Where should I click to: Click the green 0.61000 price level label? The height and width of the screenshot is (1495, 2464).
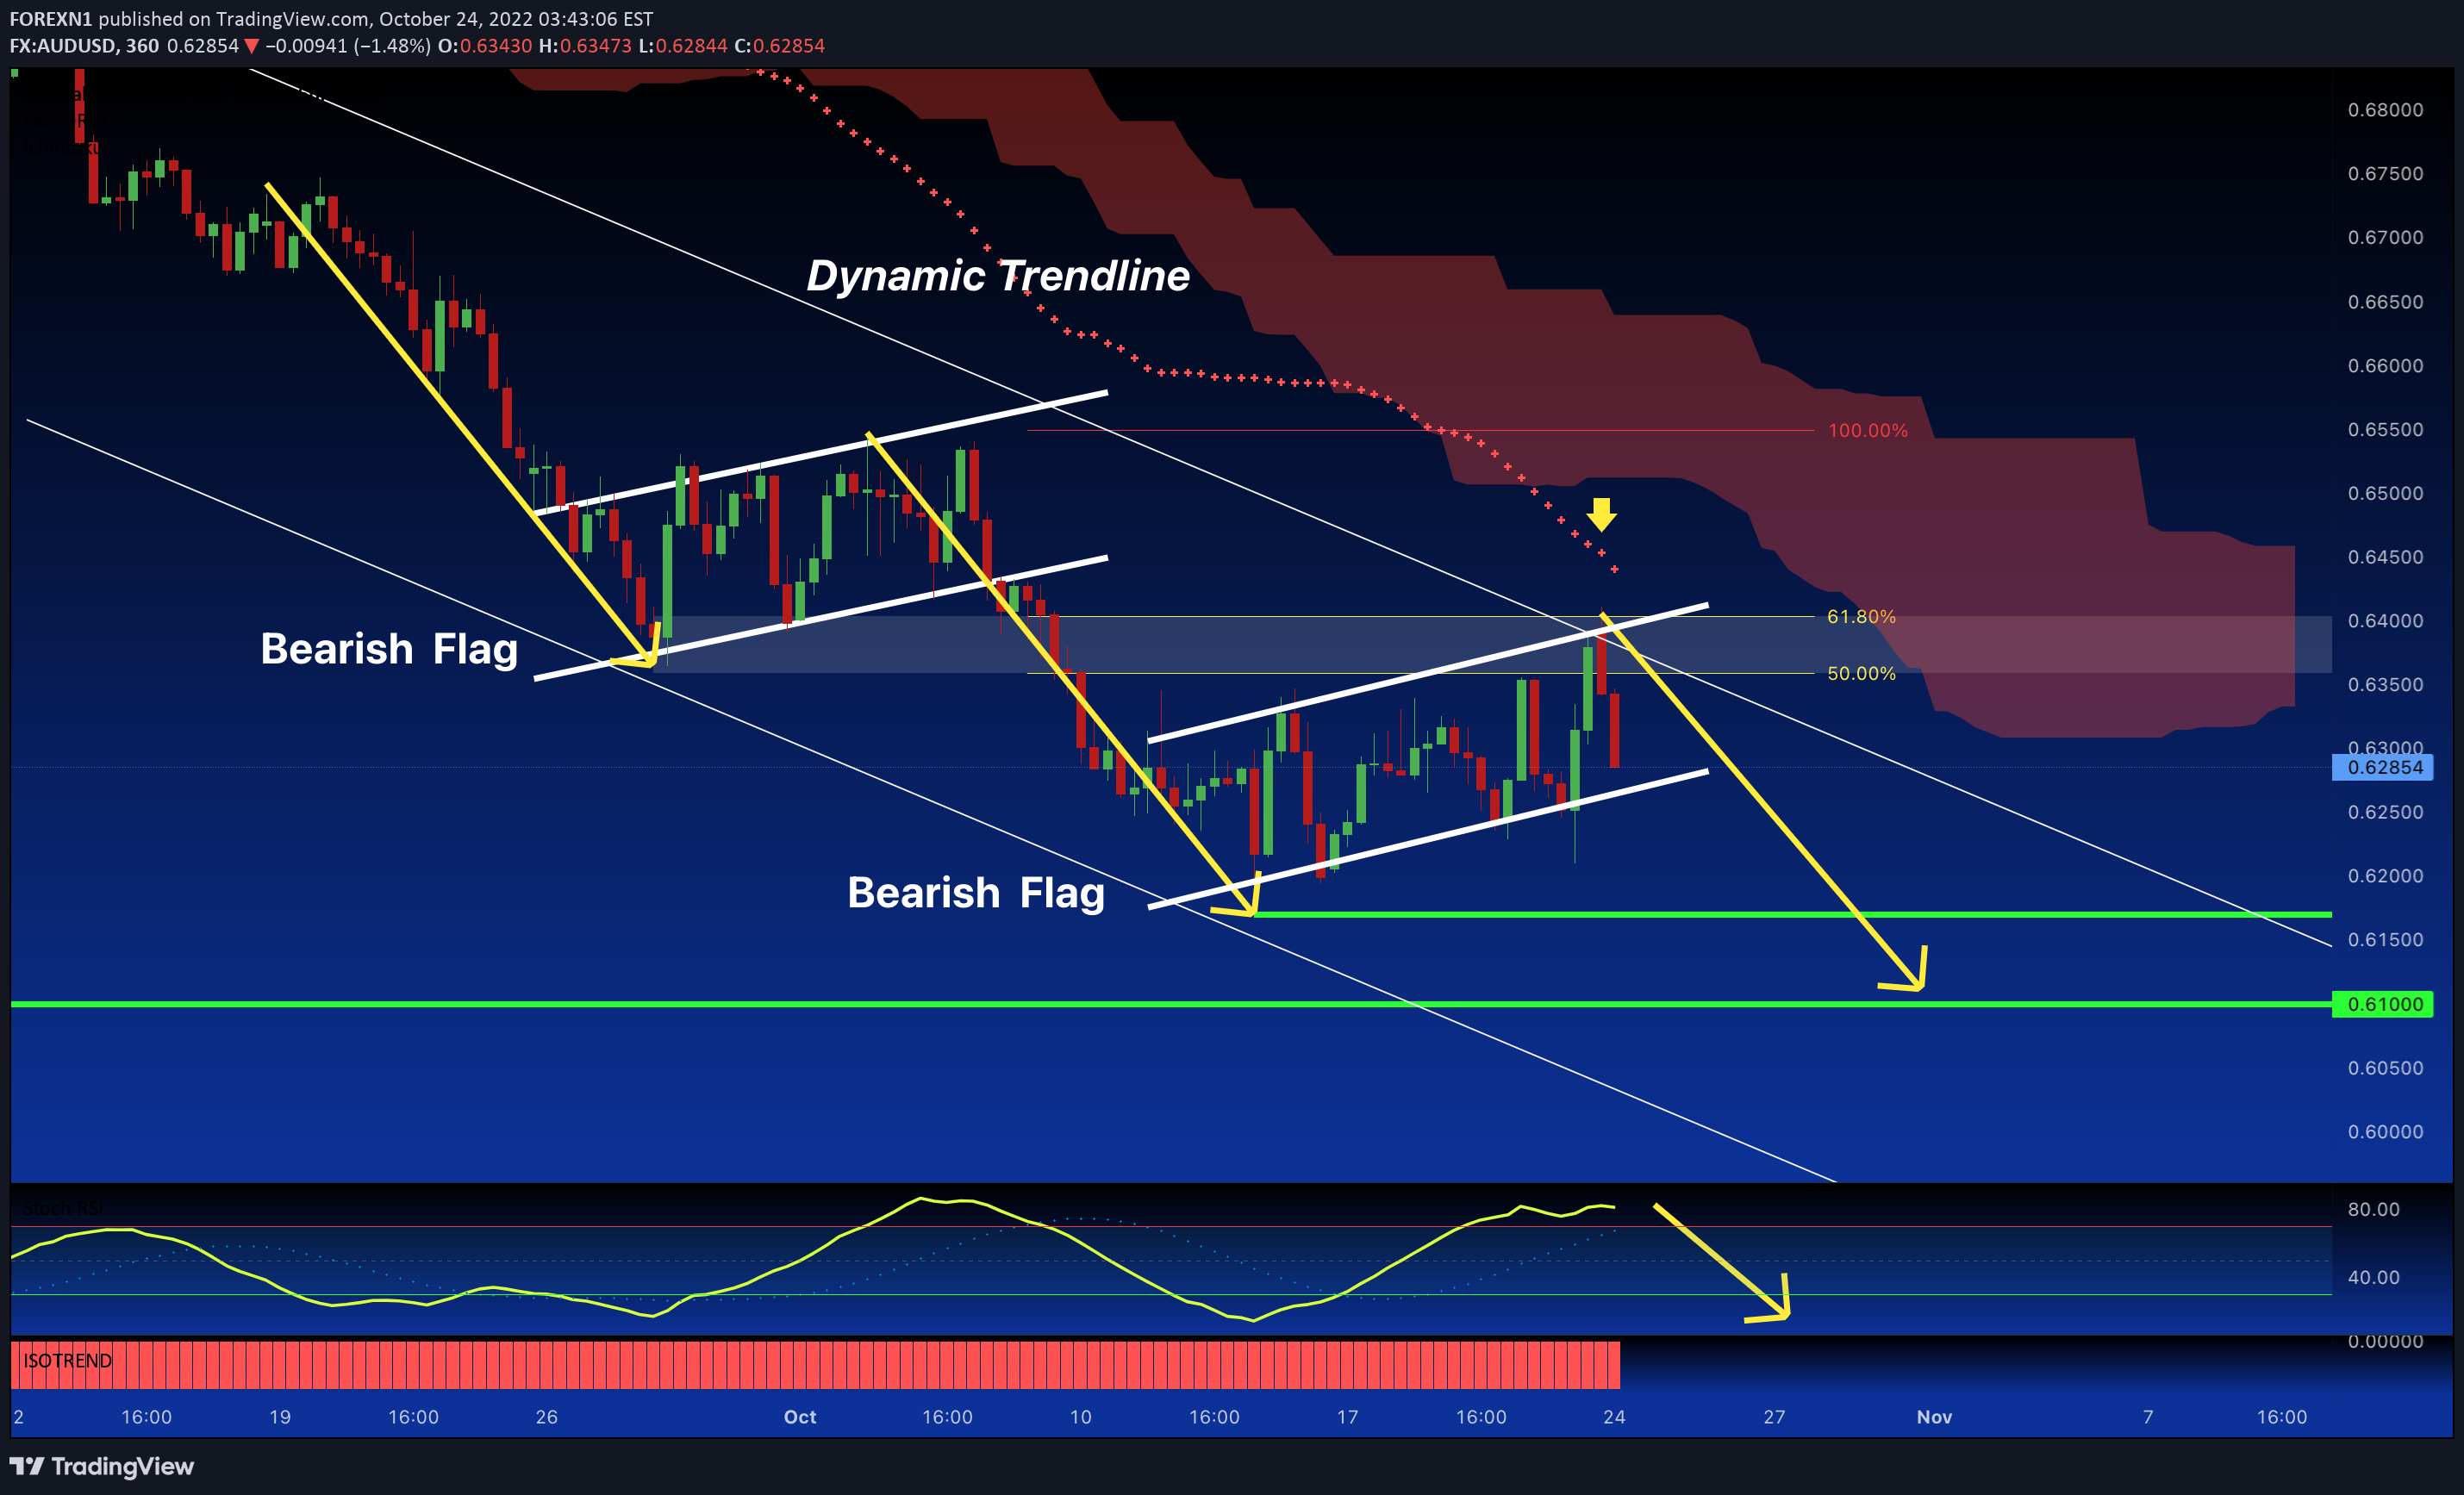[x=2384, y=1004]
